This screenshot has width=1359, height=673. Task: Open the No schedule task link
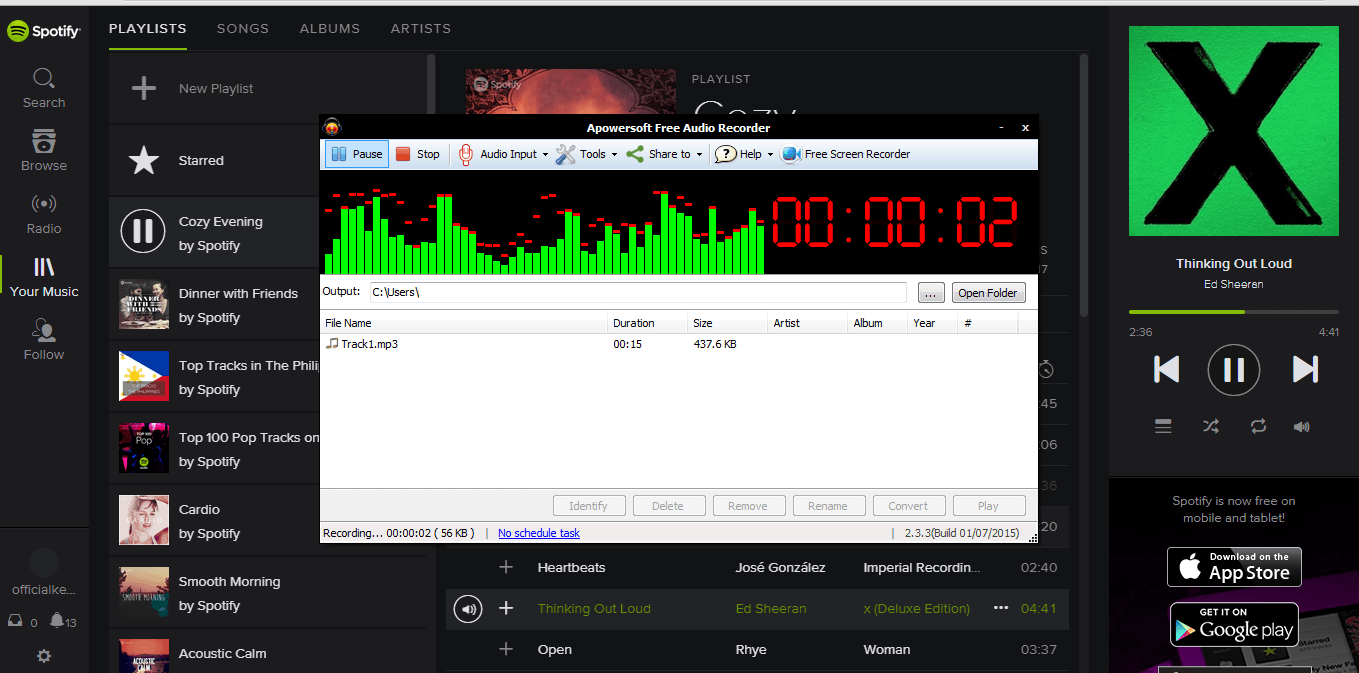[x=539, y=533]
